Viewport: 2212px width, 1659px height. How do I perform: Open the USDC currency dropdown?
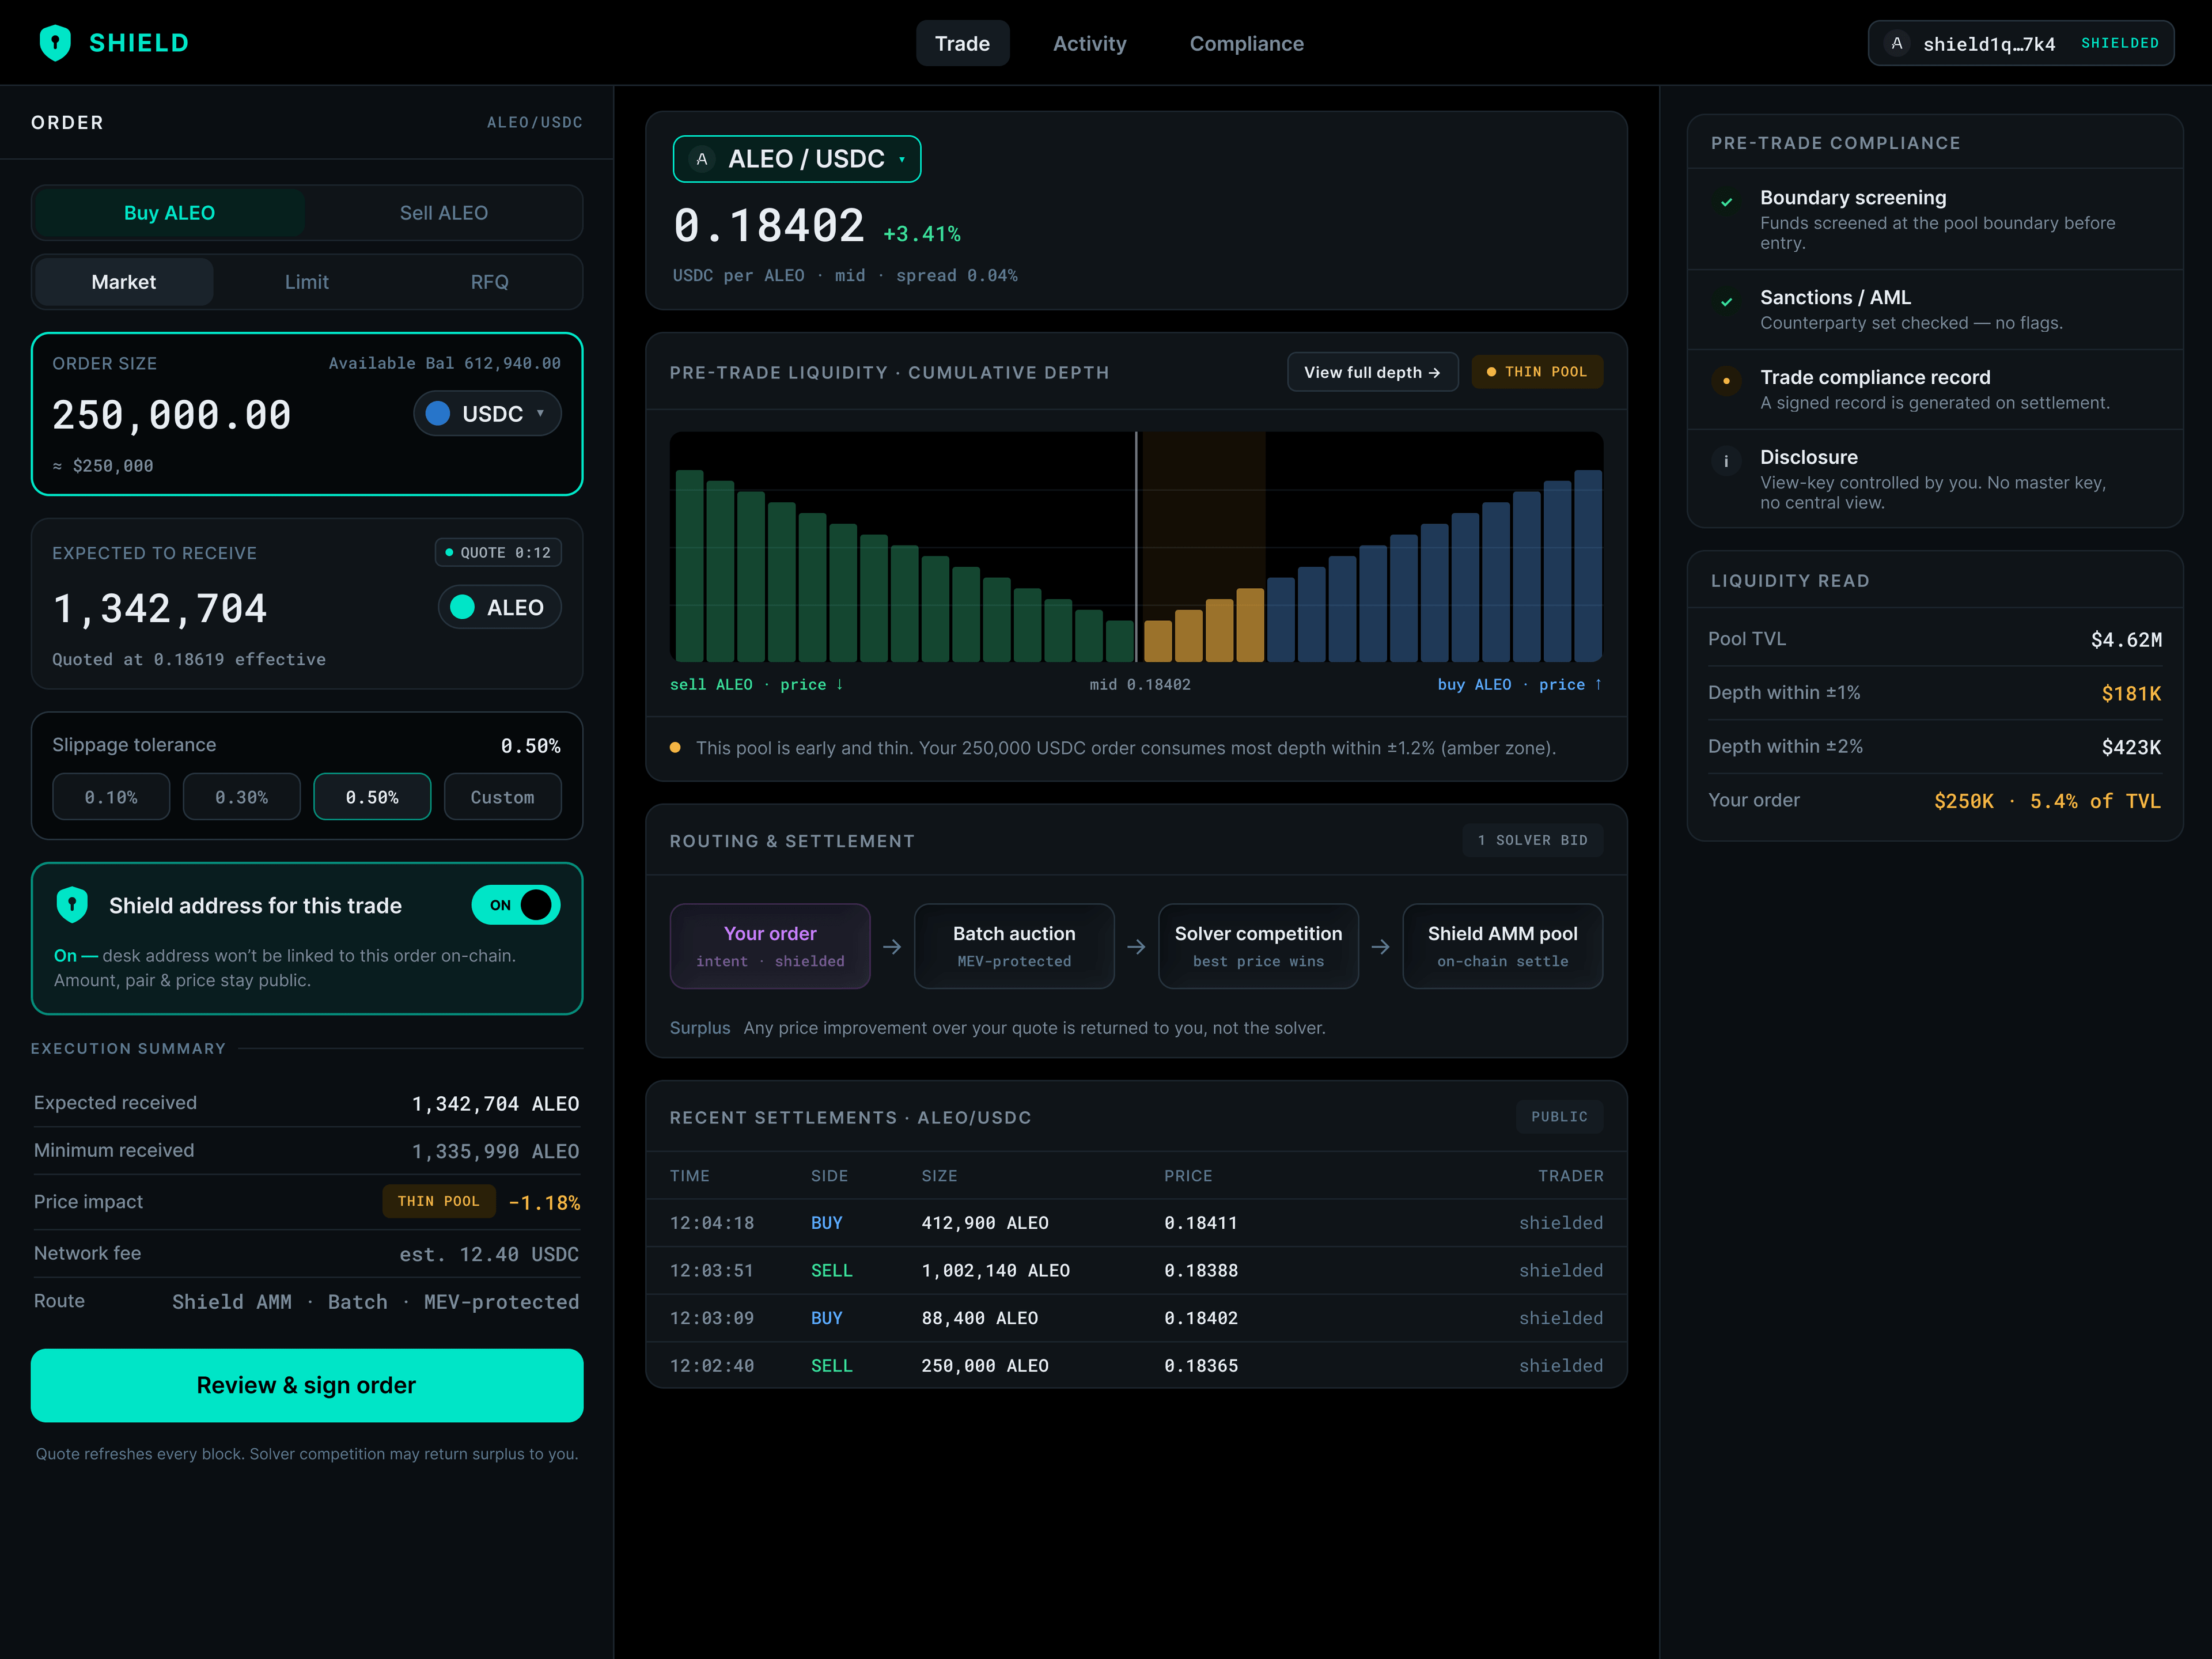tap(487, 413)
